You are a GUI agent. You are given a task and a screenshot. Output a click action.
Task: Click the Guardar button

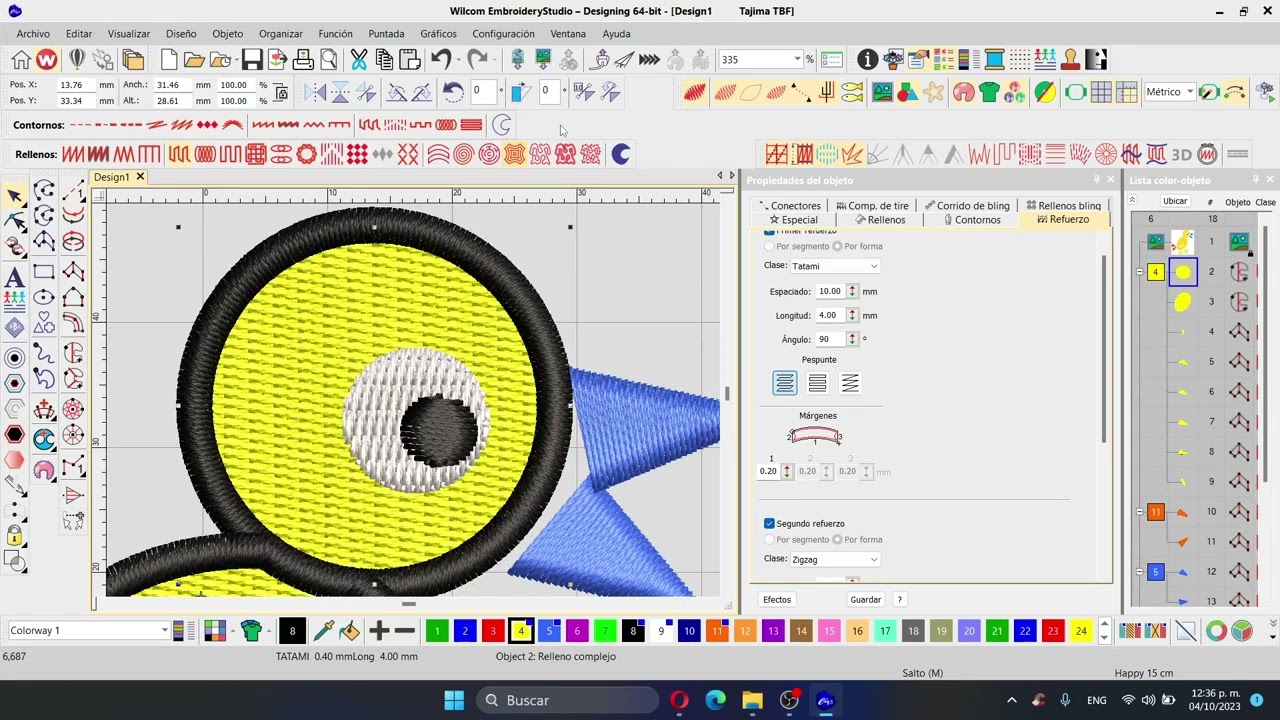[866, 600]
